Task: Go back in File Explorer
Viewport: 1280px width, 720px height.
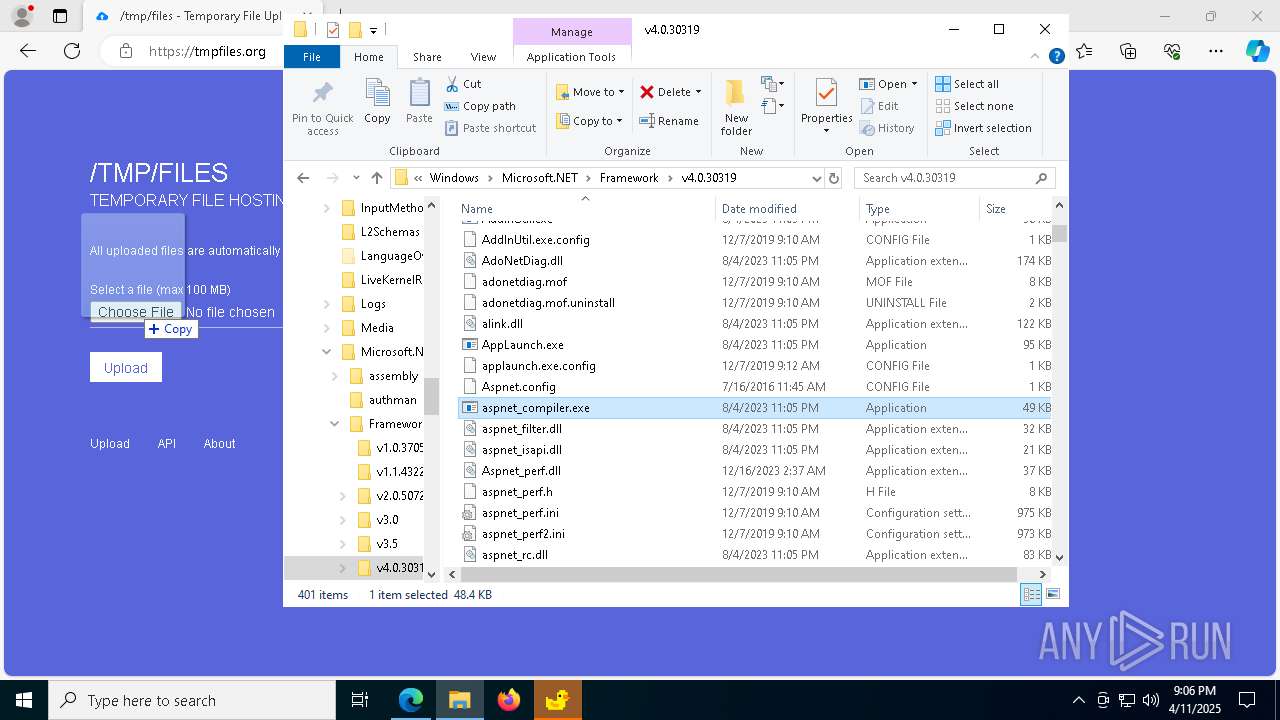Action: tap(303, 178)
